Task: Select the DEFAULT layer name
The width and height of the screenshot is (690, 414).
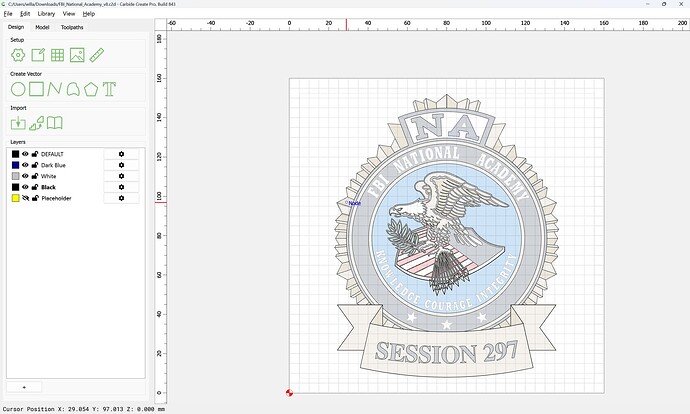Action: pyautogui.click(x=52, y=154)
